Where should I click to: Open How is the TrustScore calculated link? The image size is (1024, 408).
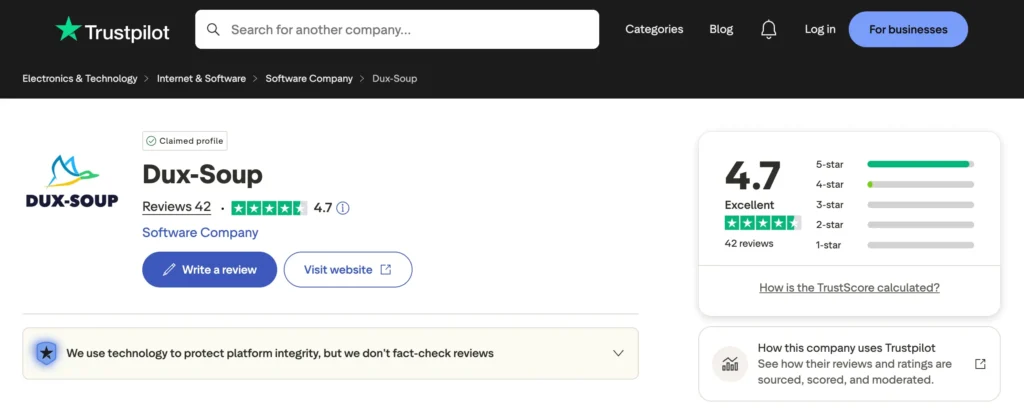pyautogui.click(x=849, y=288)
